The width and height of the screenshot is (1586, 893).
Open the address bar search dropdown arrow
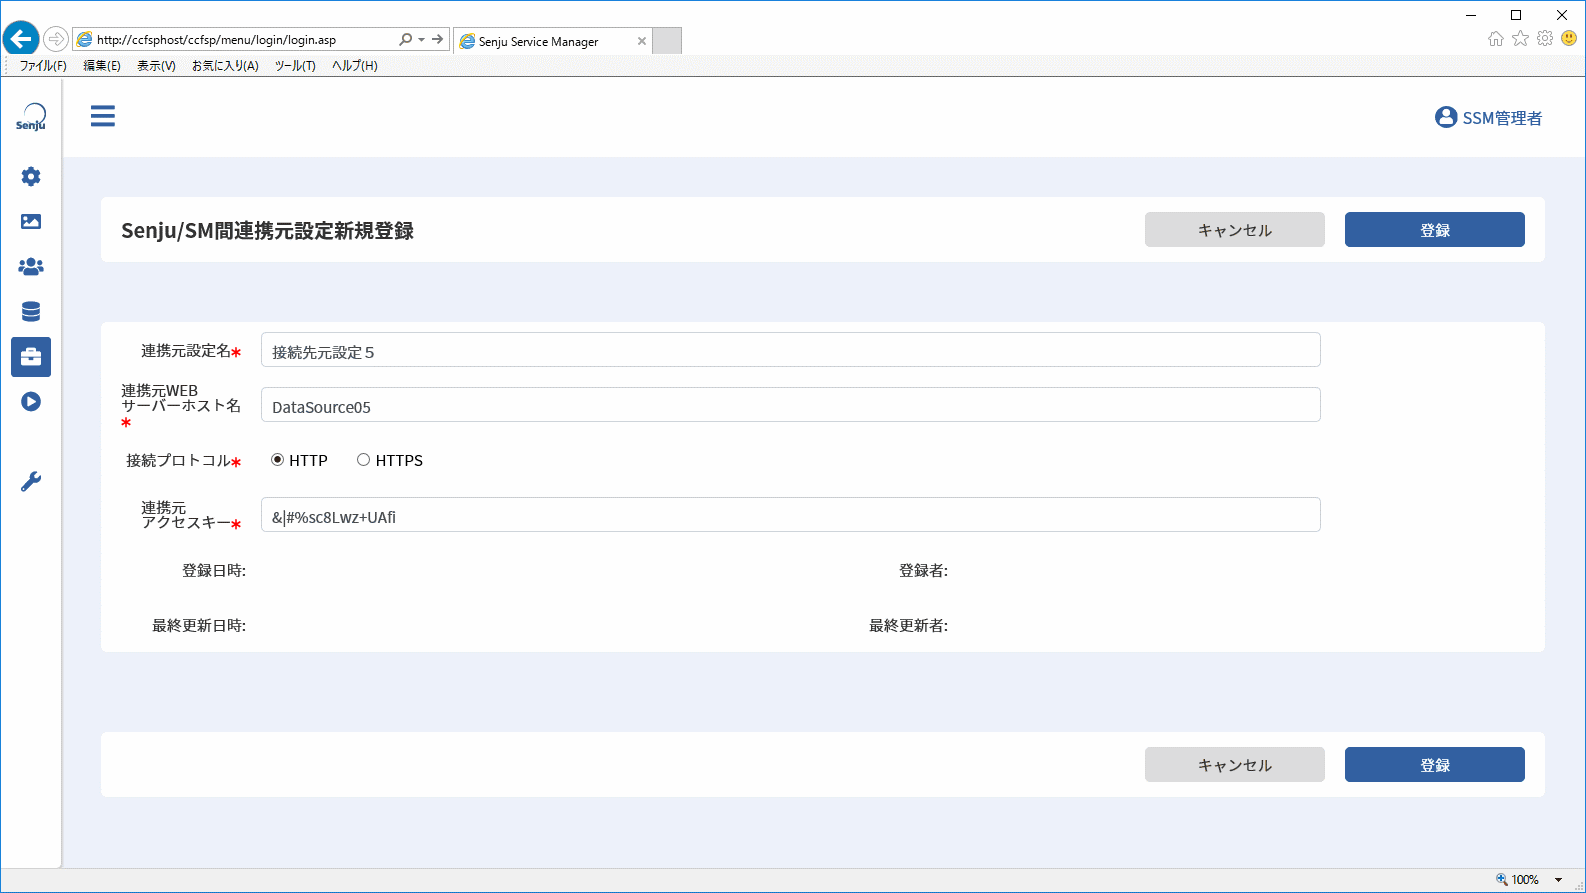(x=422, y=39)
